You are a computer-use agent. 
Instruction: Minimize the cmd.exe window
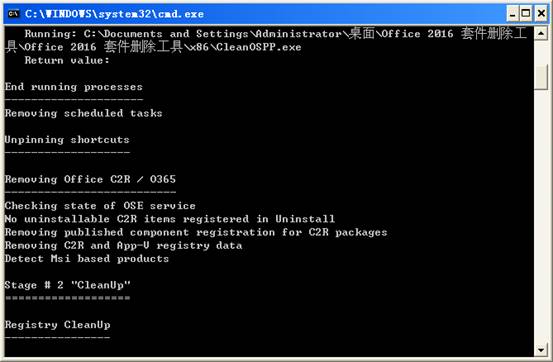pyautogui.click(x=512, y=14)
